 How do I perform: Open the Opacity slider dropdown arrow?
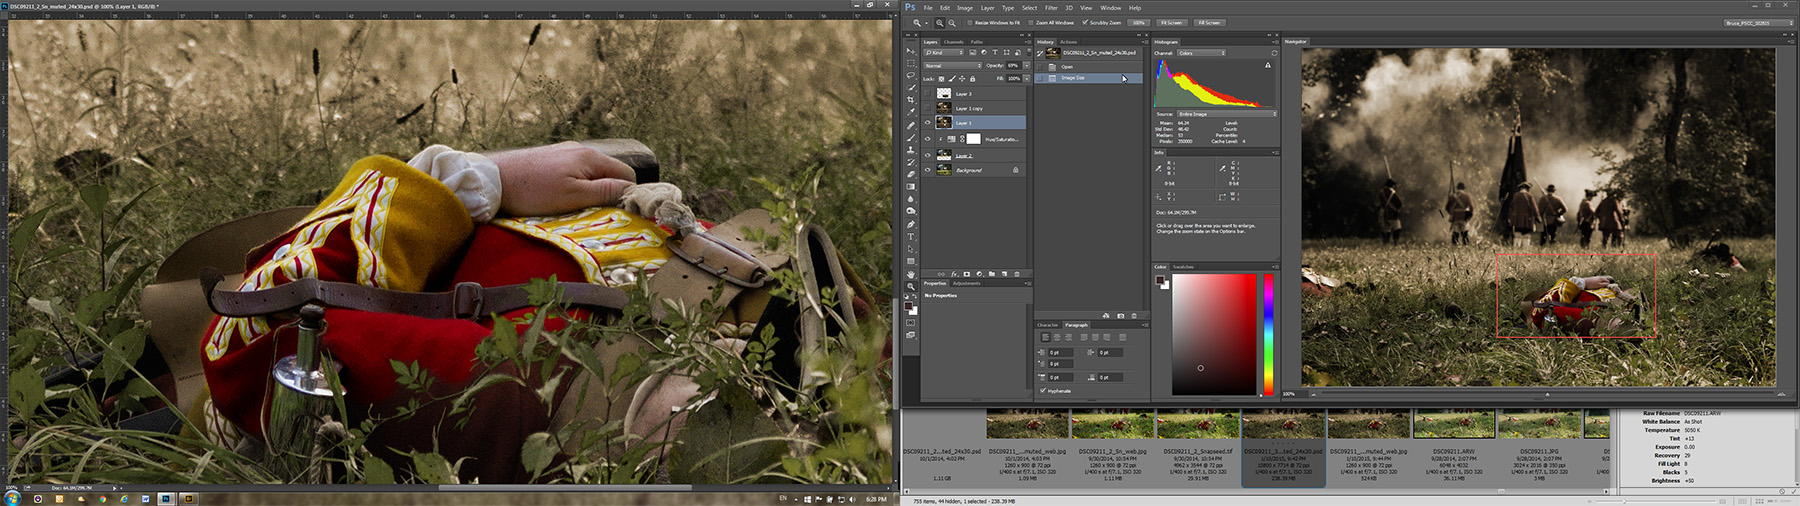point(1026,65)
